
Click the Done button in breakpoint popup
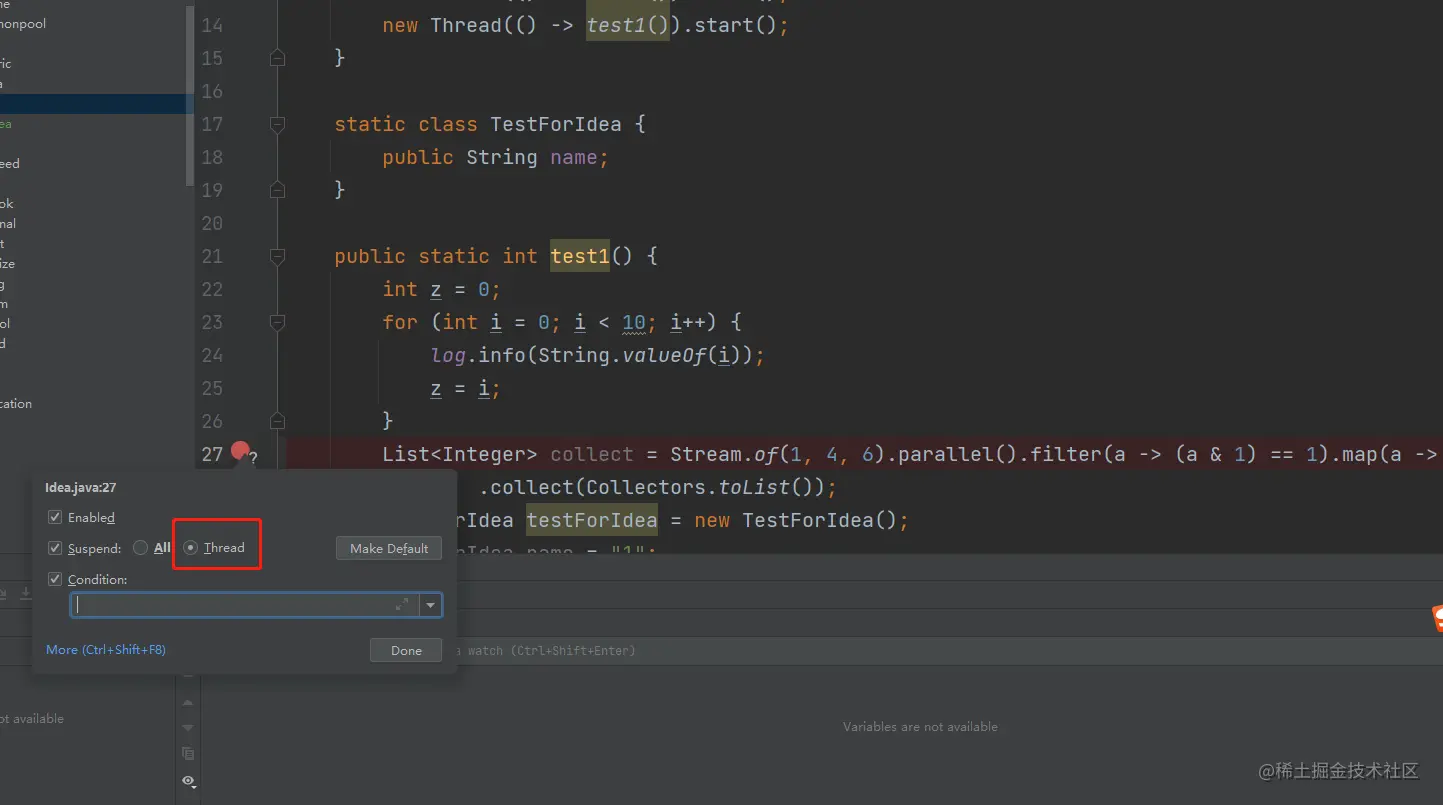coord(406,650)
